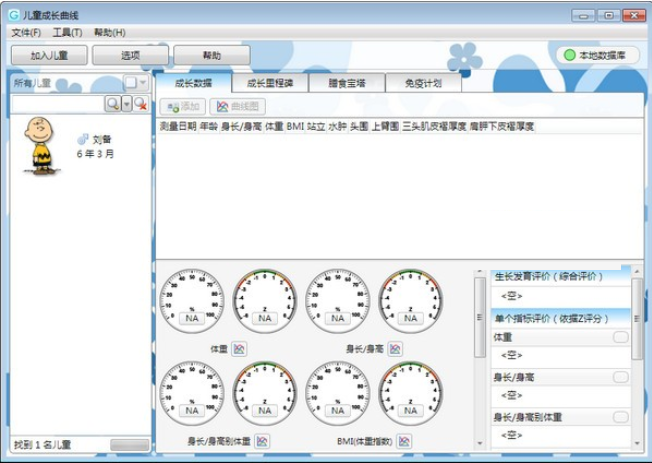
Task: Click the status bar progress indicator
Action: tap(129, 445)
